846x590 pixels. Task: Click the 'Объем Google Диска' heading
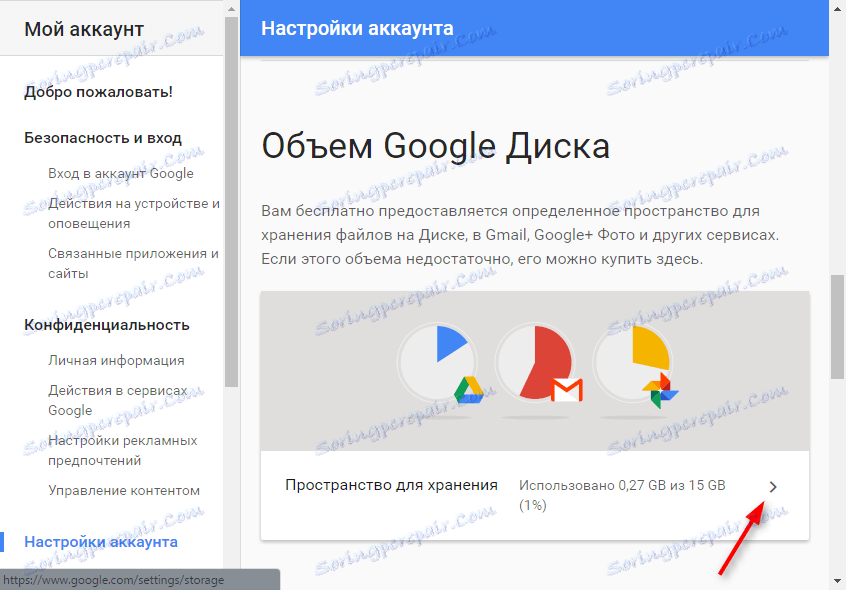pos(436,146)
